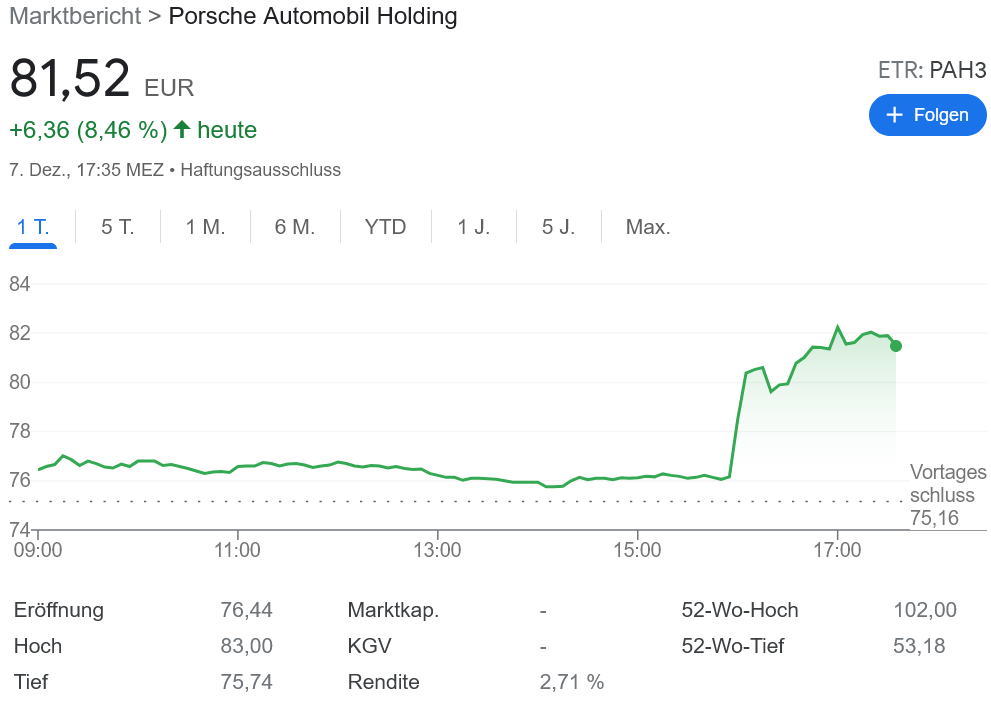Select the 6 M. range tab
The height and width of the screenshot is (716, 991).
(295, 227)
